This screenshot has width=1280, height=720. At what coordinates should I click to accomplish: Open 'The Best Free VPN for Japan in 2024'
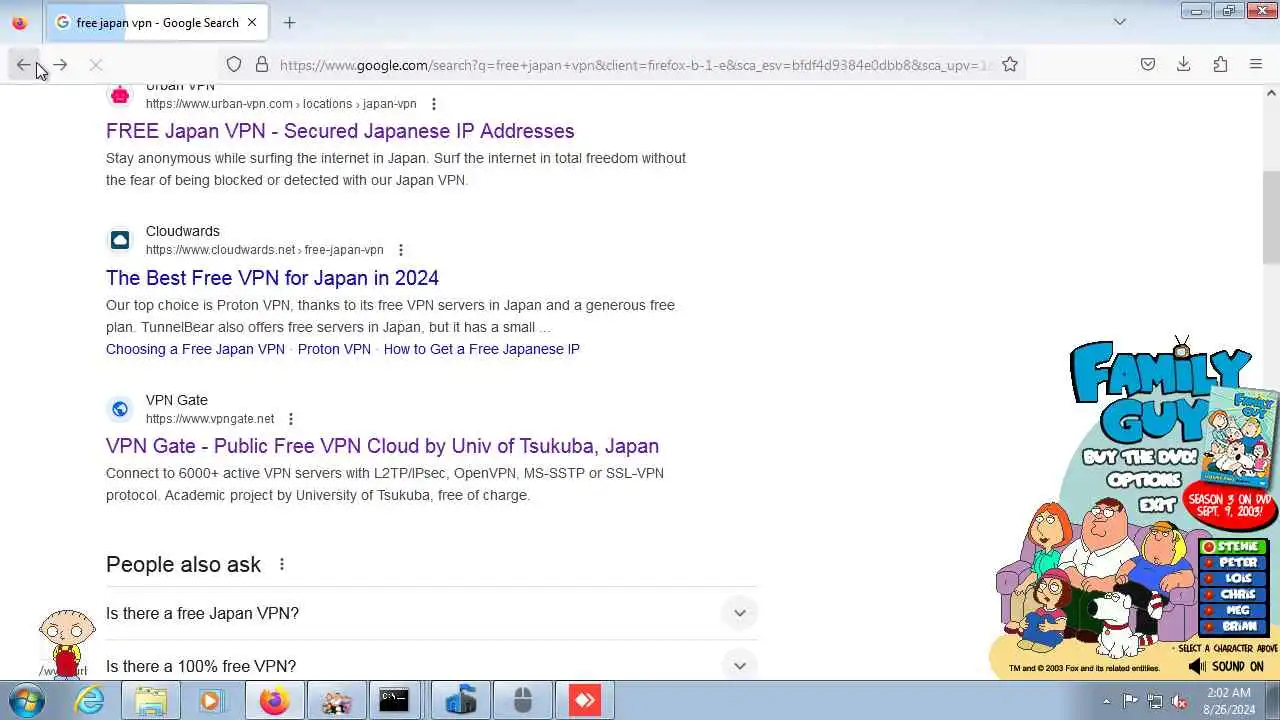[x=272, y=278]
